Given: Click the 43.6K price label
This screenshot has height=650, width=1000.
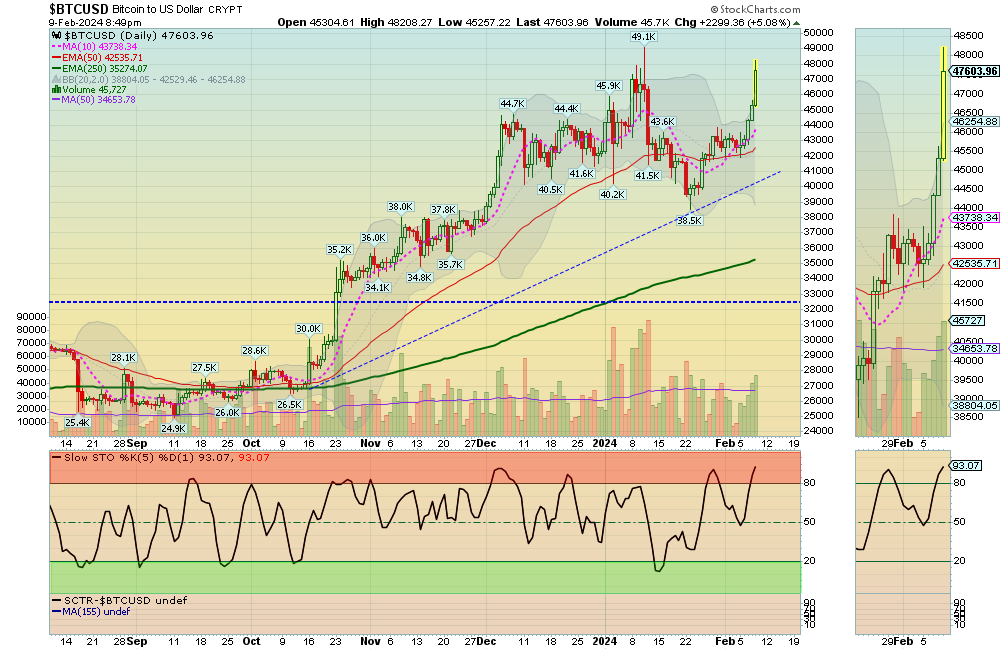Looking at the screenshot, I should (x=662, y=122).
